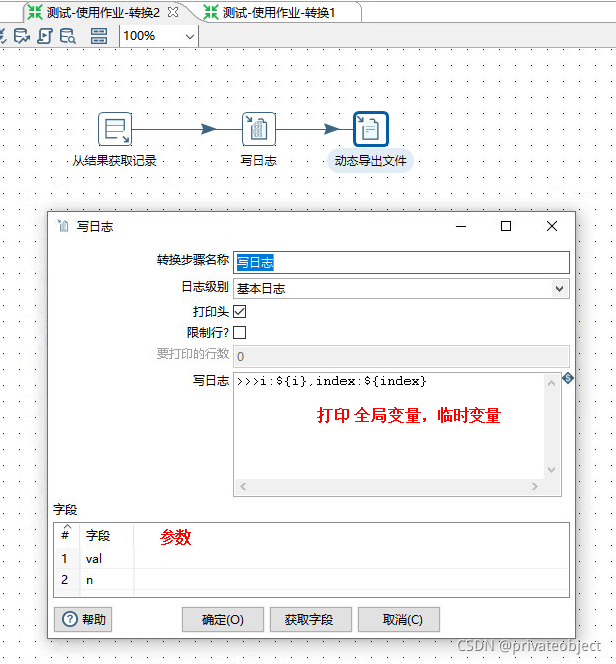Click the 动态导出文件 step icon

(x=370, y=129)
